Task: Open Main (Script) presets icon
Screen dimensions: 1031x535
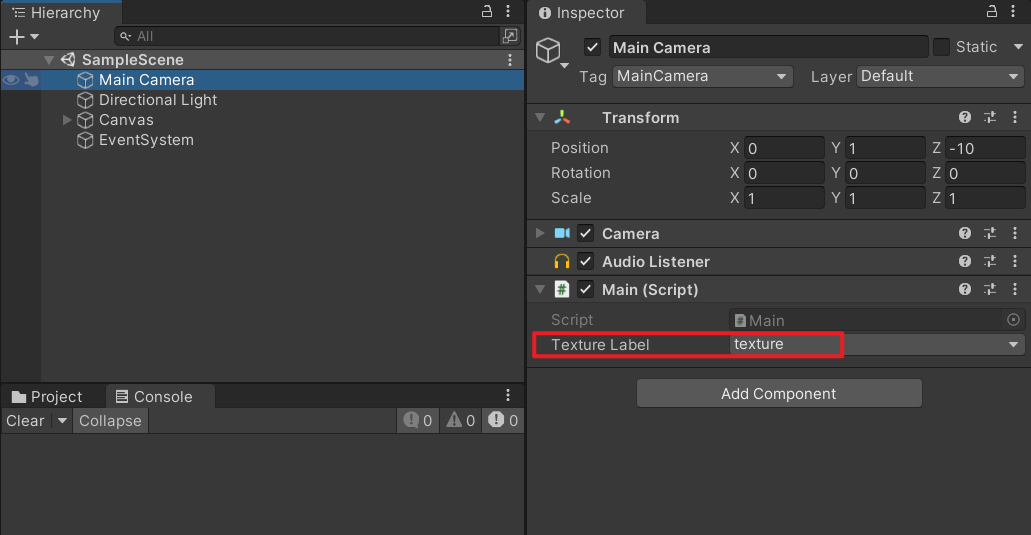Action: 990,289
